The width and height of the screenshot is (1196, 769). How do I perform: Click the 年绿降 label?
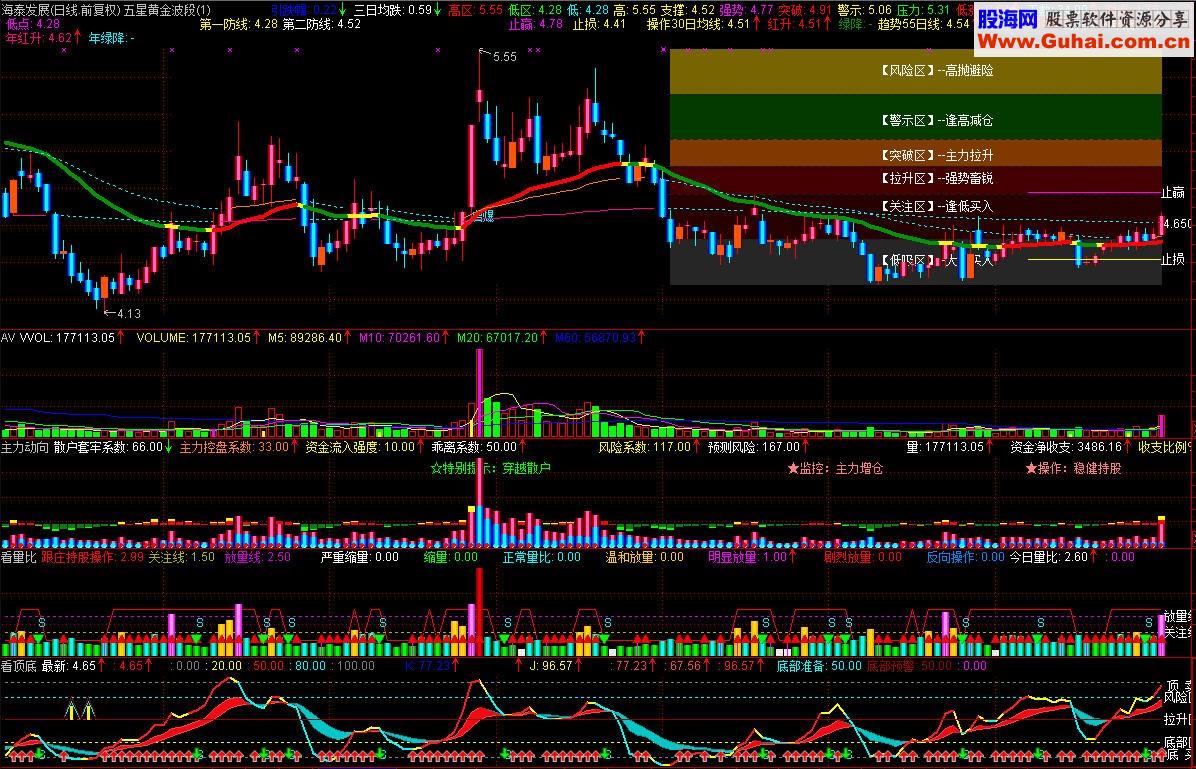point(112,37)
